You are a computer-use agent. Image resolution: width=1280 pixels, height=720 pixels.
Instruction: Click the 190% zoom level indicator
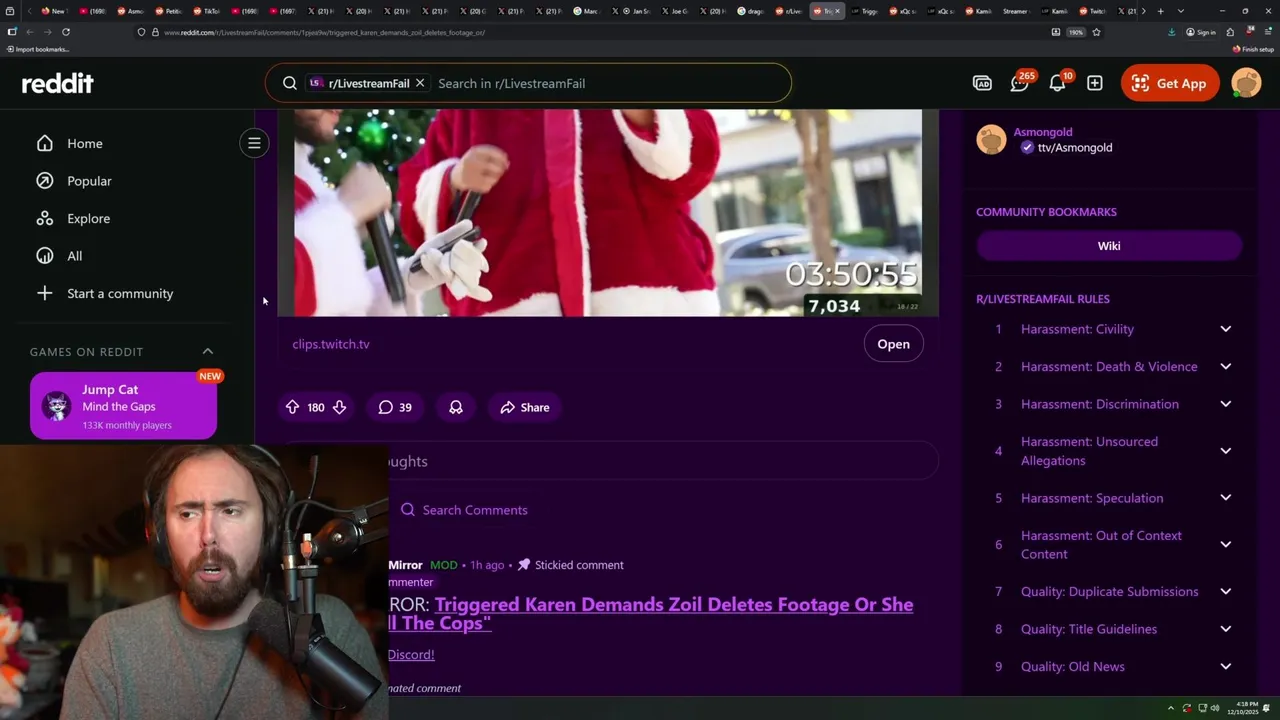click(x=1076, y=32)
